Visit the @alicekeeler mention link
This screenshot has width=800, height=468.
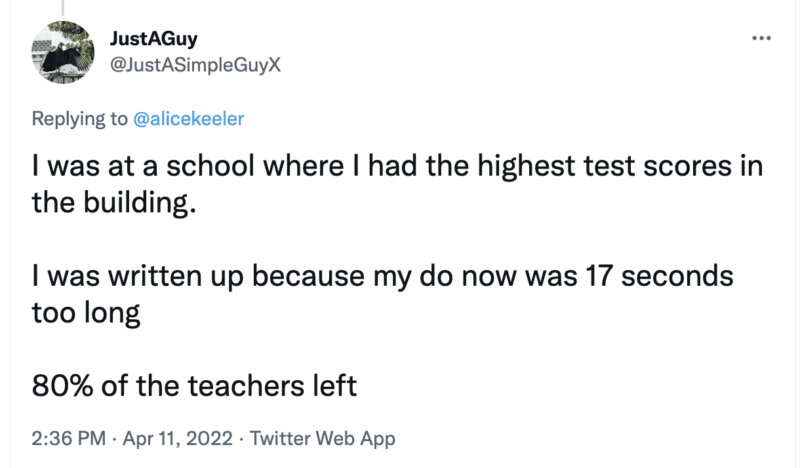[x=189, y=119]
